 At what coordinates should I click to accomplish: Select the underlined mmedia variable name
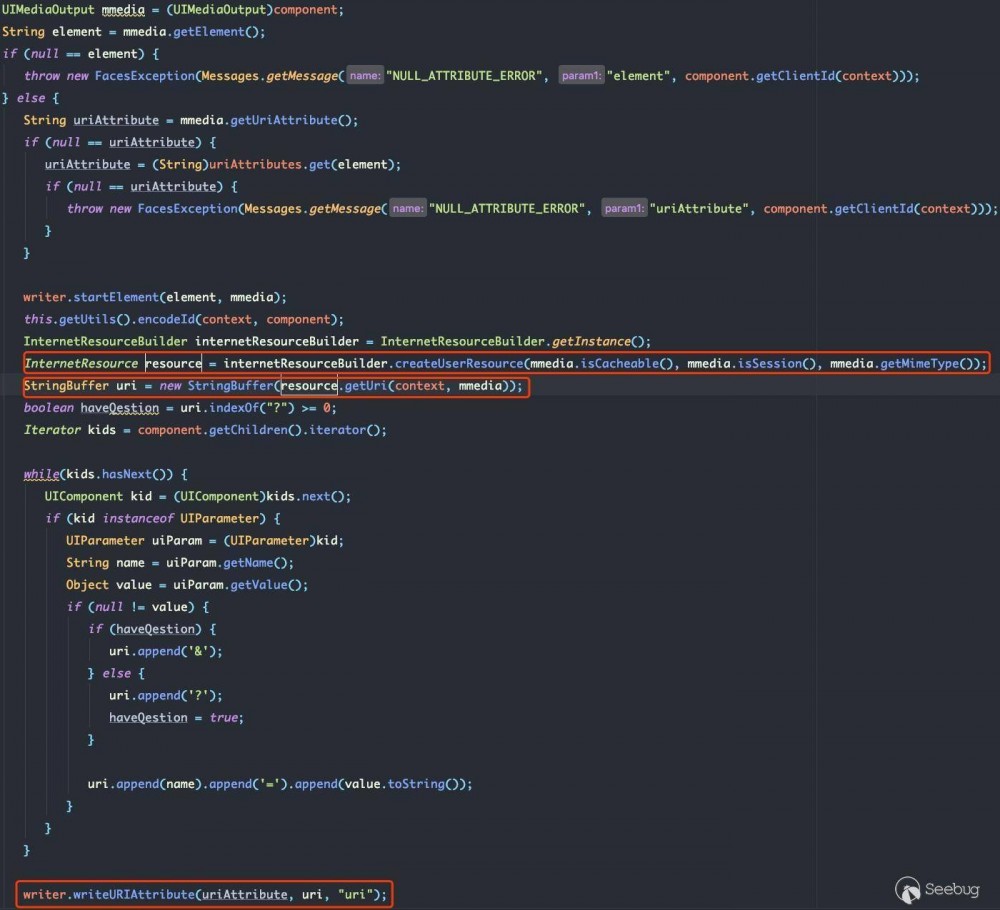[122, 9]
